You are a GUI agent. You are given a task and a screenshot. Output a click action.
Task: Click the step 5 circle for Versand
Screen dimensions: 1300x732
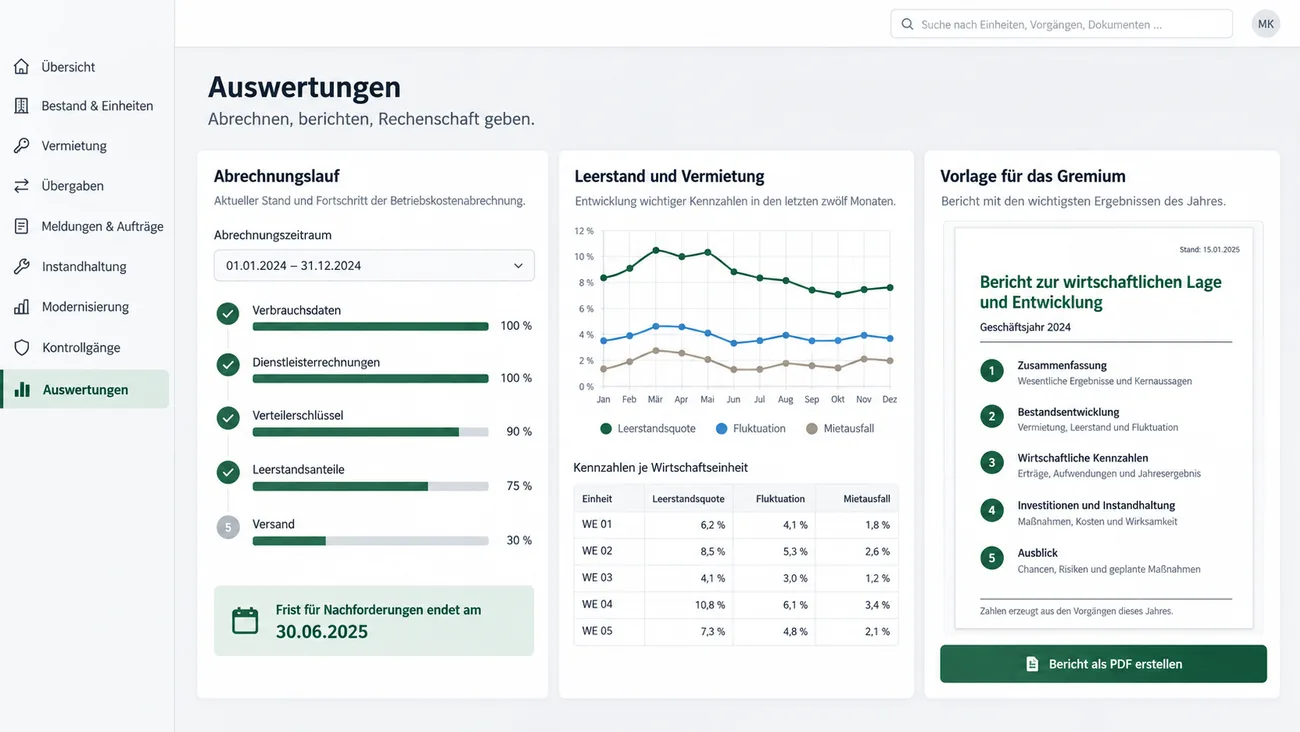pos(228,527)
